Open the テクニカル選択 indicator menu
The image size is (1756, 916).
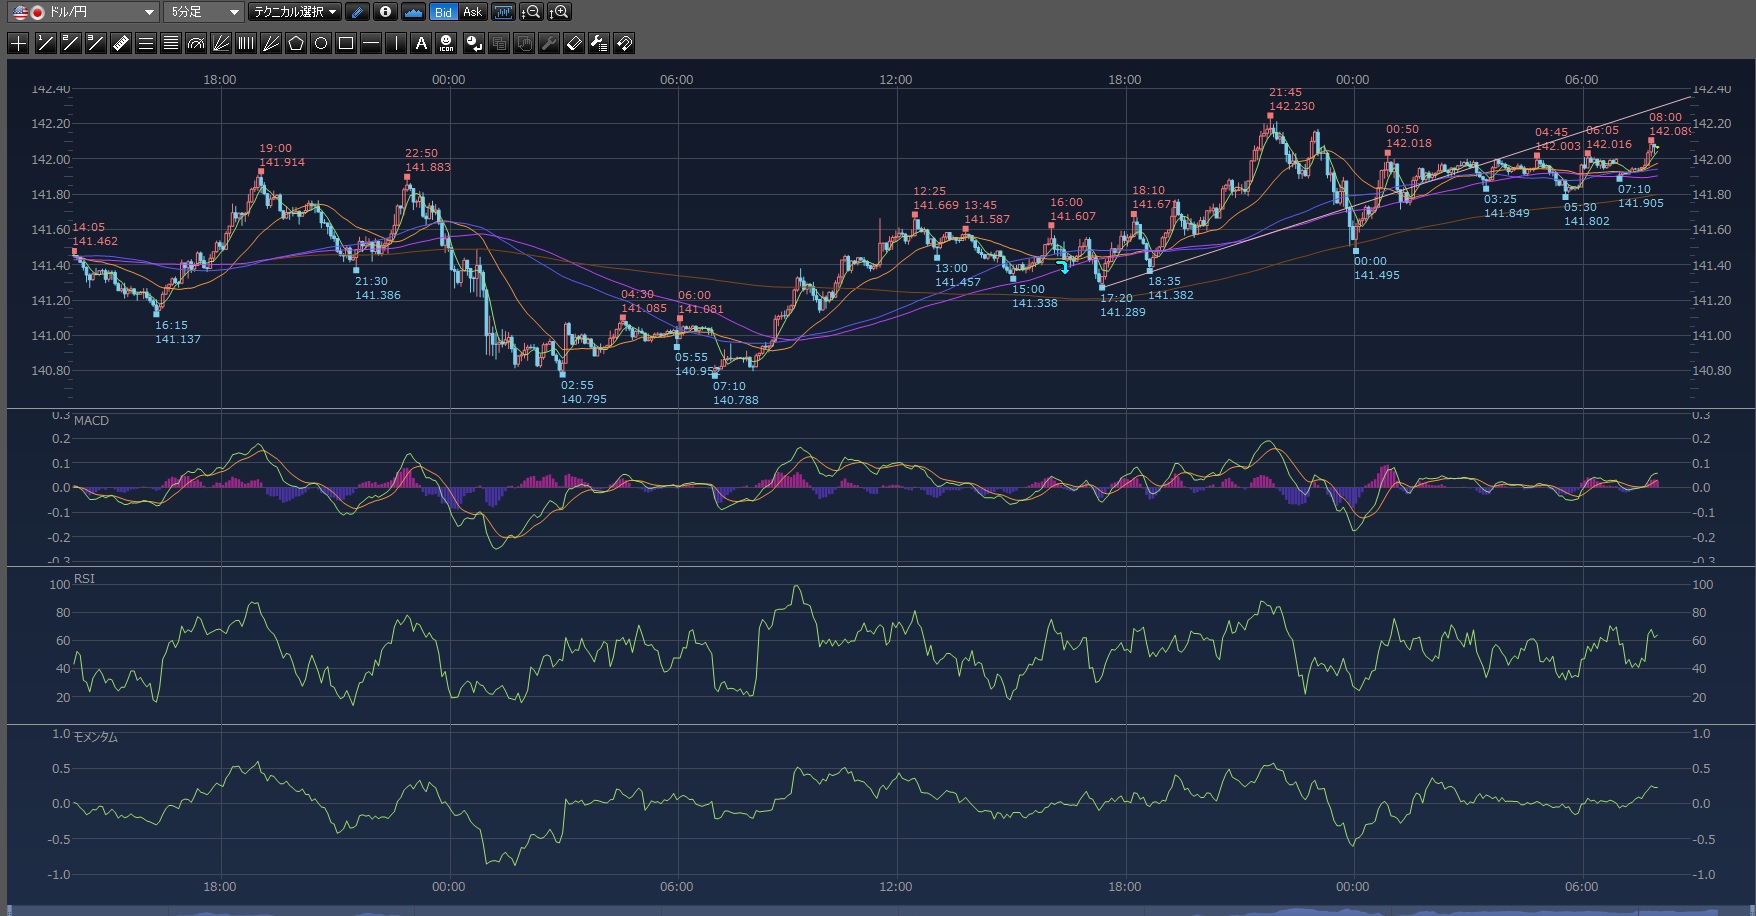point(295,12)
